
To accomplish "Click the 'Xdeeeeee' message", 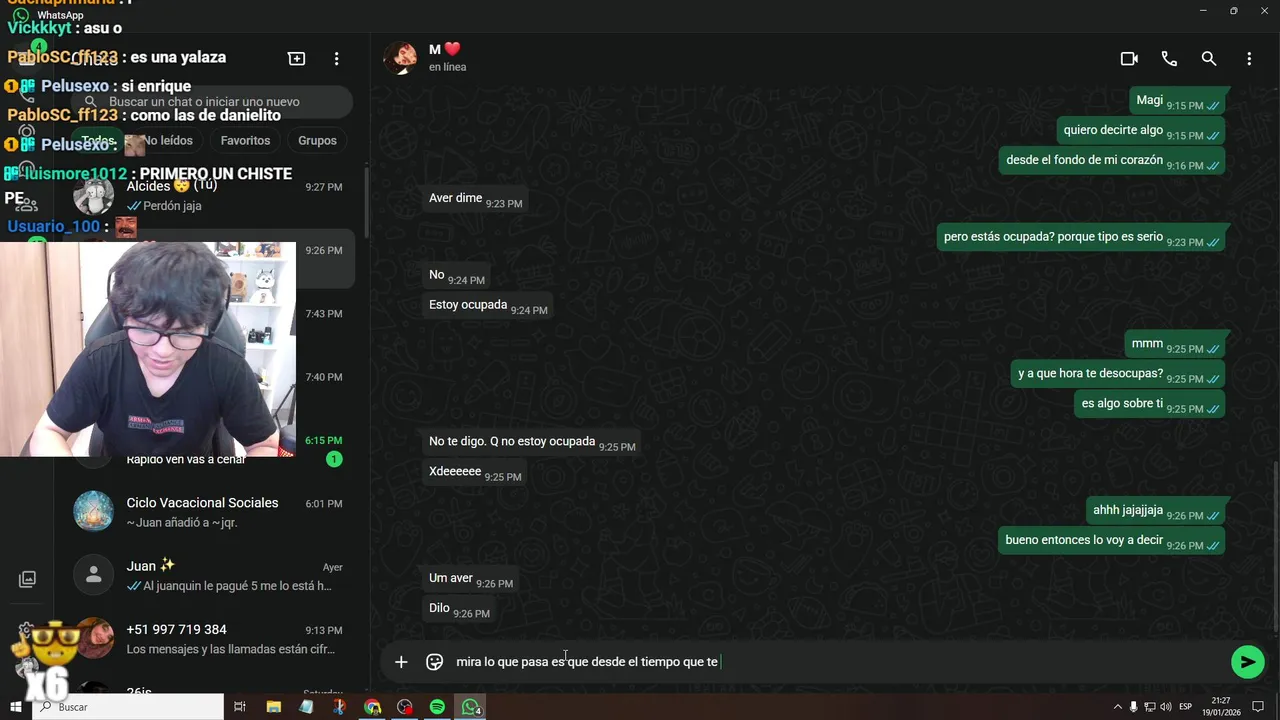I will (x=475, y=472).
